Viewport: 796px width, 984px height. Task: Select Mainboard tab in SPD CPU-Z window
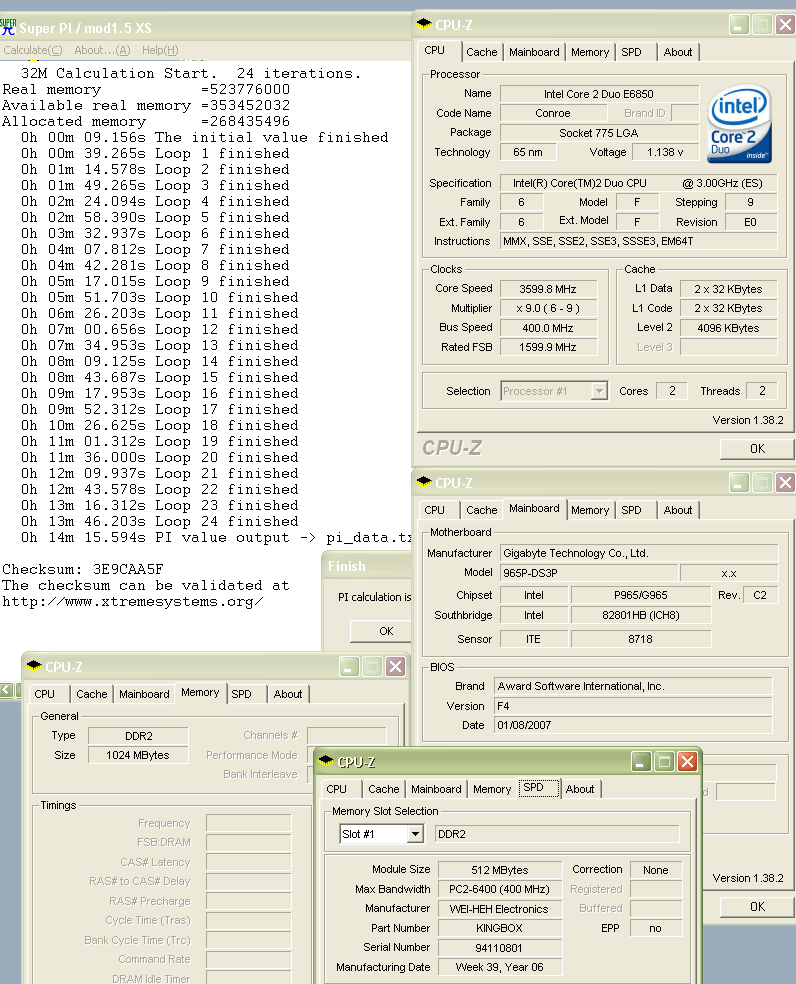coord(436,789)
